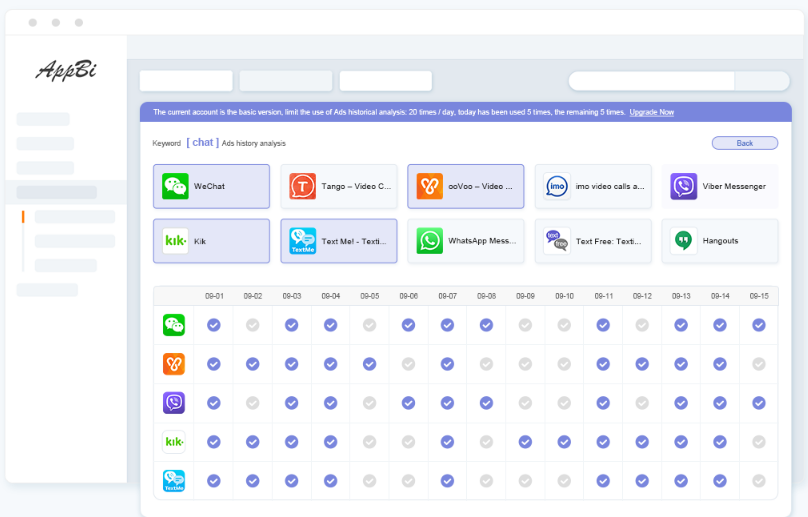The height and width of the screenshot is (517, 808).
Task: Toggle Kik check for 09-09
Action: coord(525,442)
